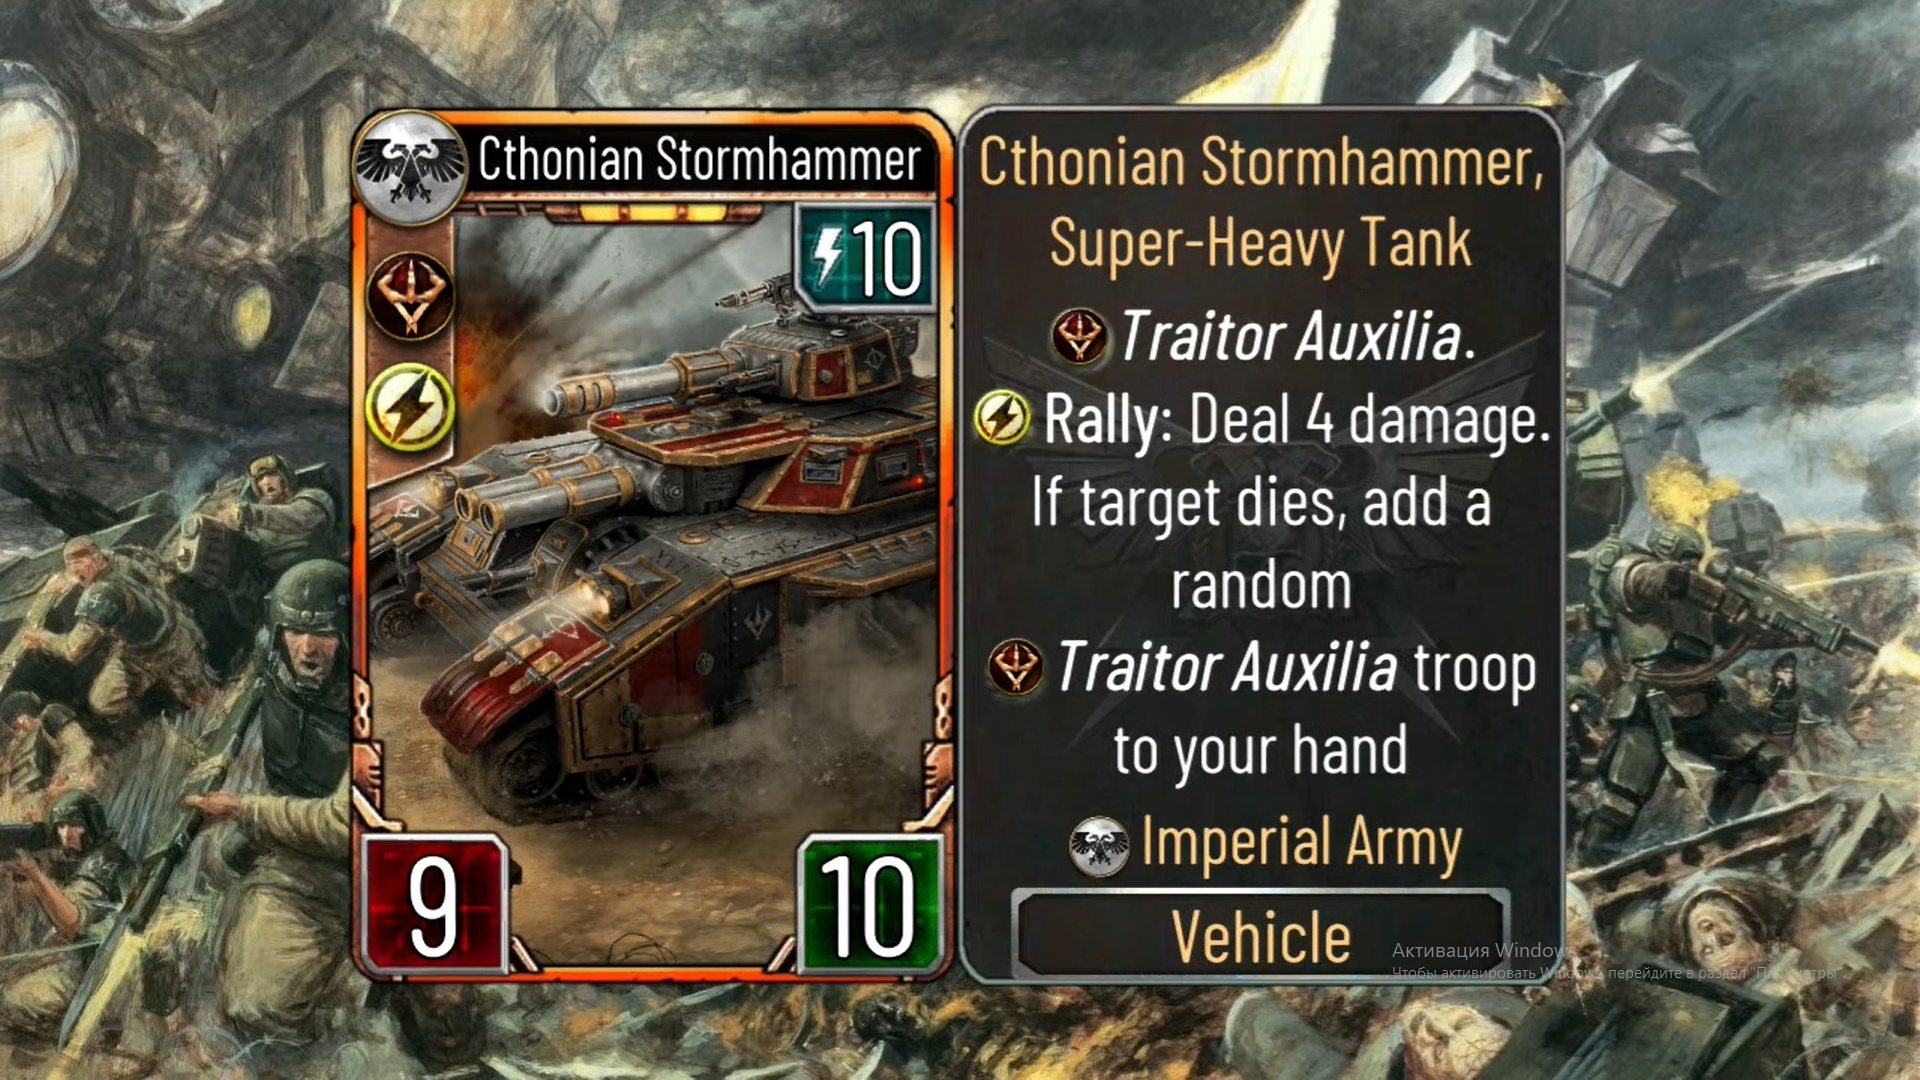
Task: Click the Vehicle type button
Action: (x=1260, y=935)
